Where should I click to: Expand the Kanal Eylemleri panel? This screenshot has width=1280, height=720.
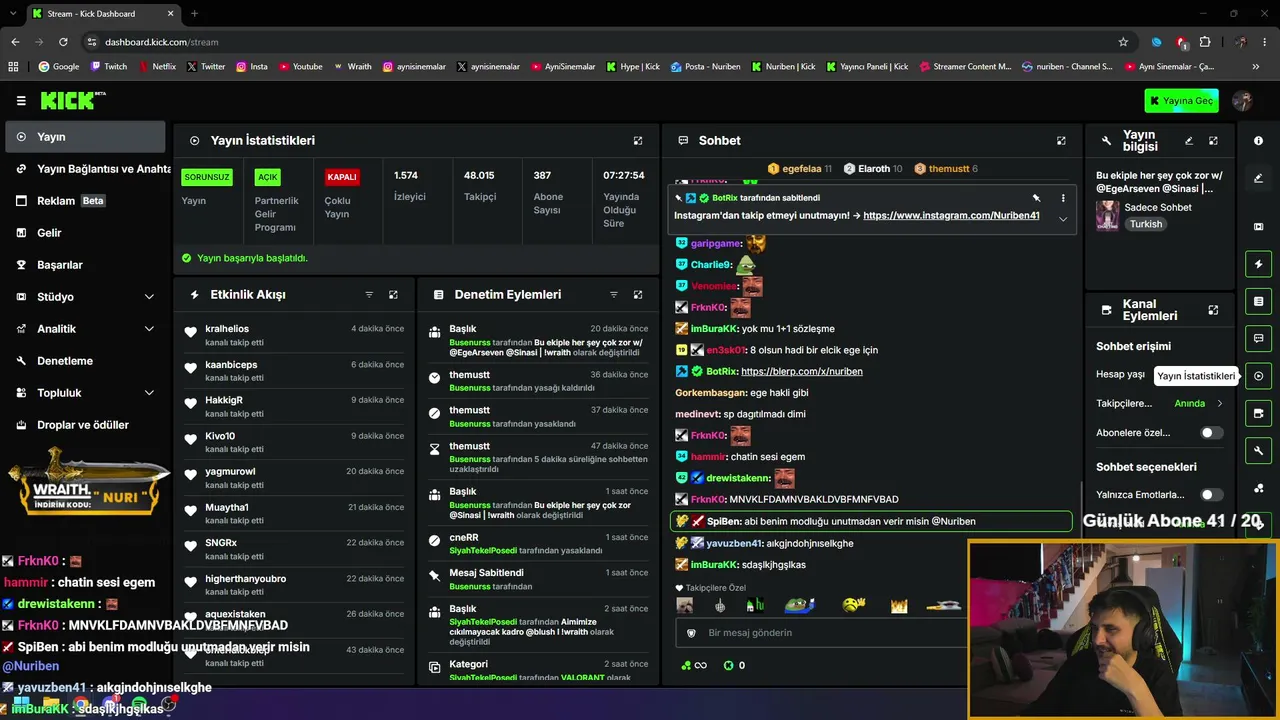[x=1213, y=310]
